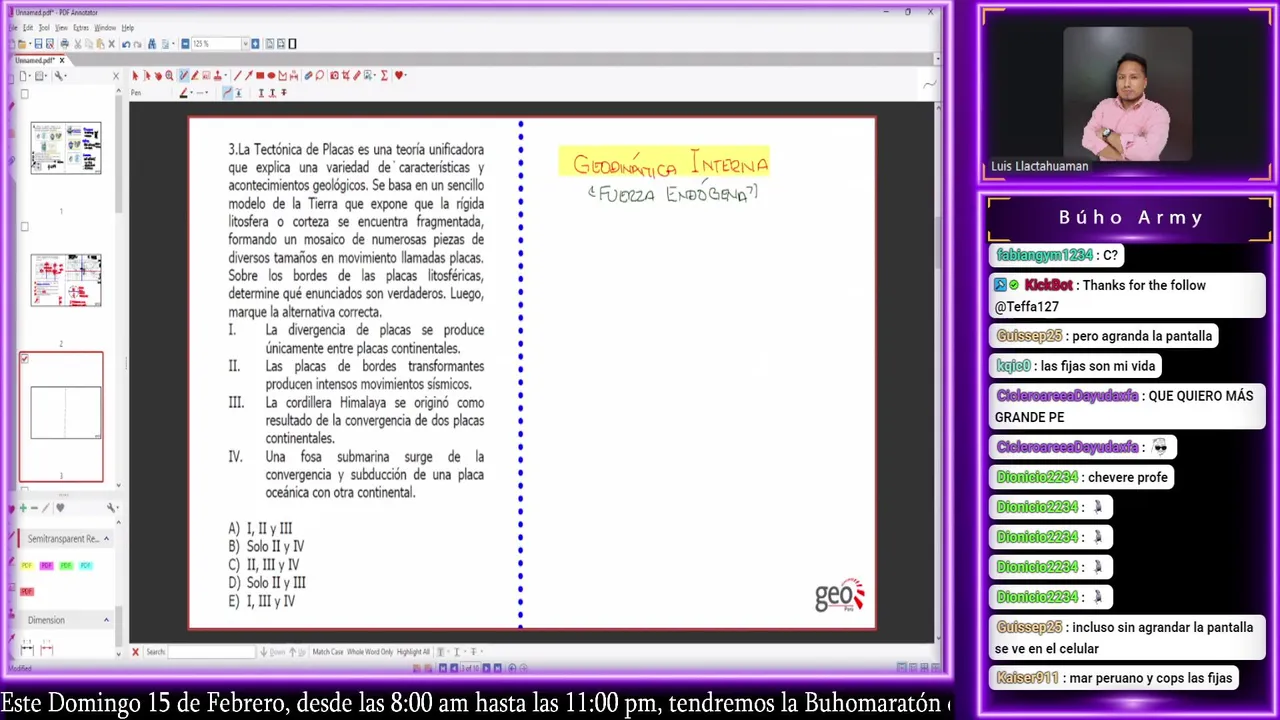Open new page dropdown in sidebar
This screenshot has height=720, width=1280.
click(x=24, y=76)
